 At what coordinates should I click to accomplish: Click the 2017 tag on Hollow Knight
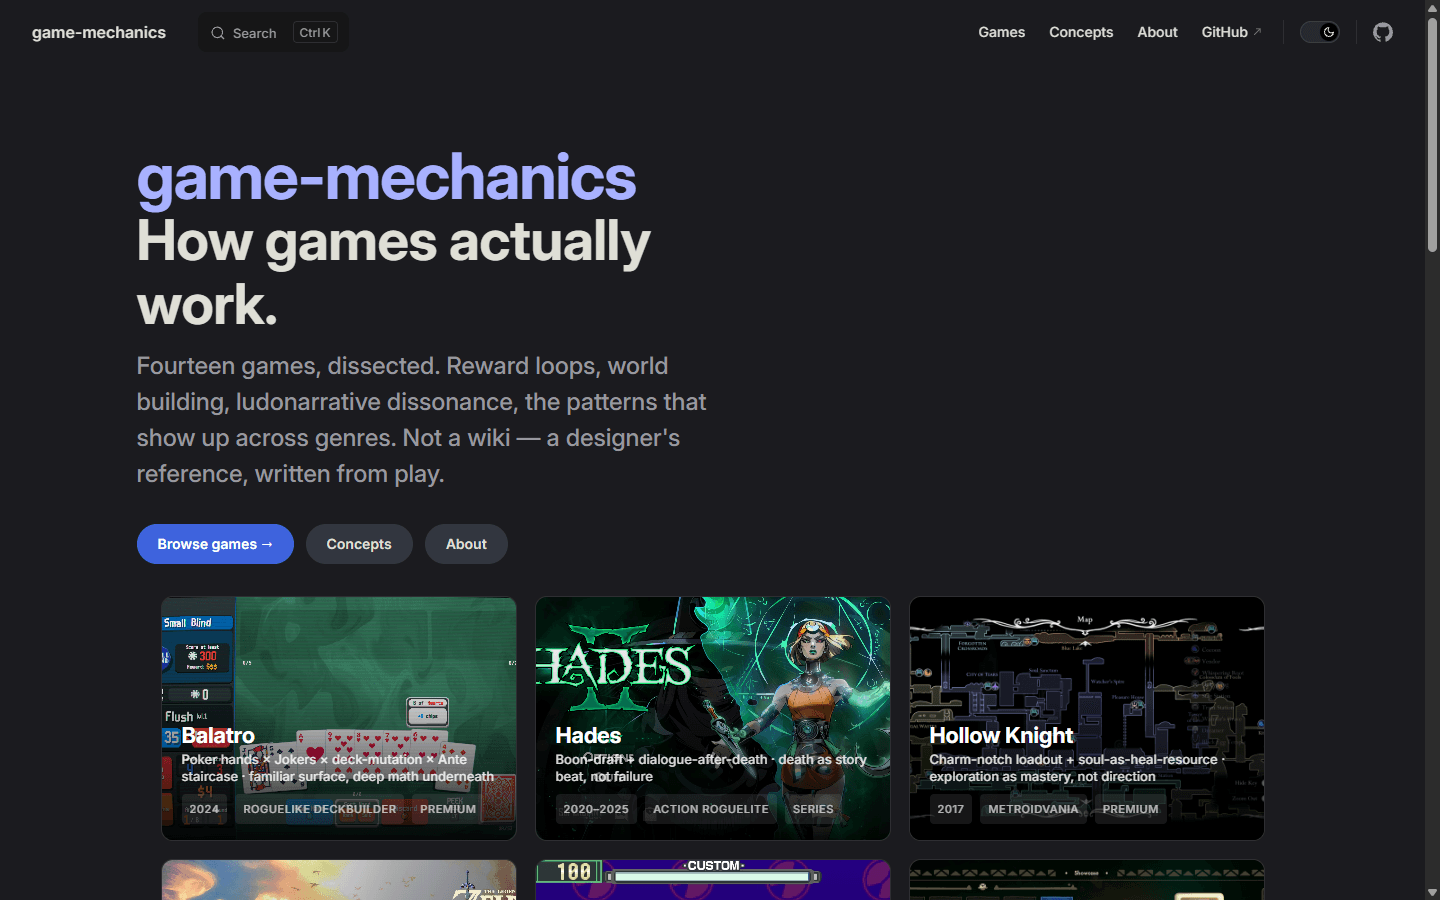[951, 809]
